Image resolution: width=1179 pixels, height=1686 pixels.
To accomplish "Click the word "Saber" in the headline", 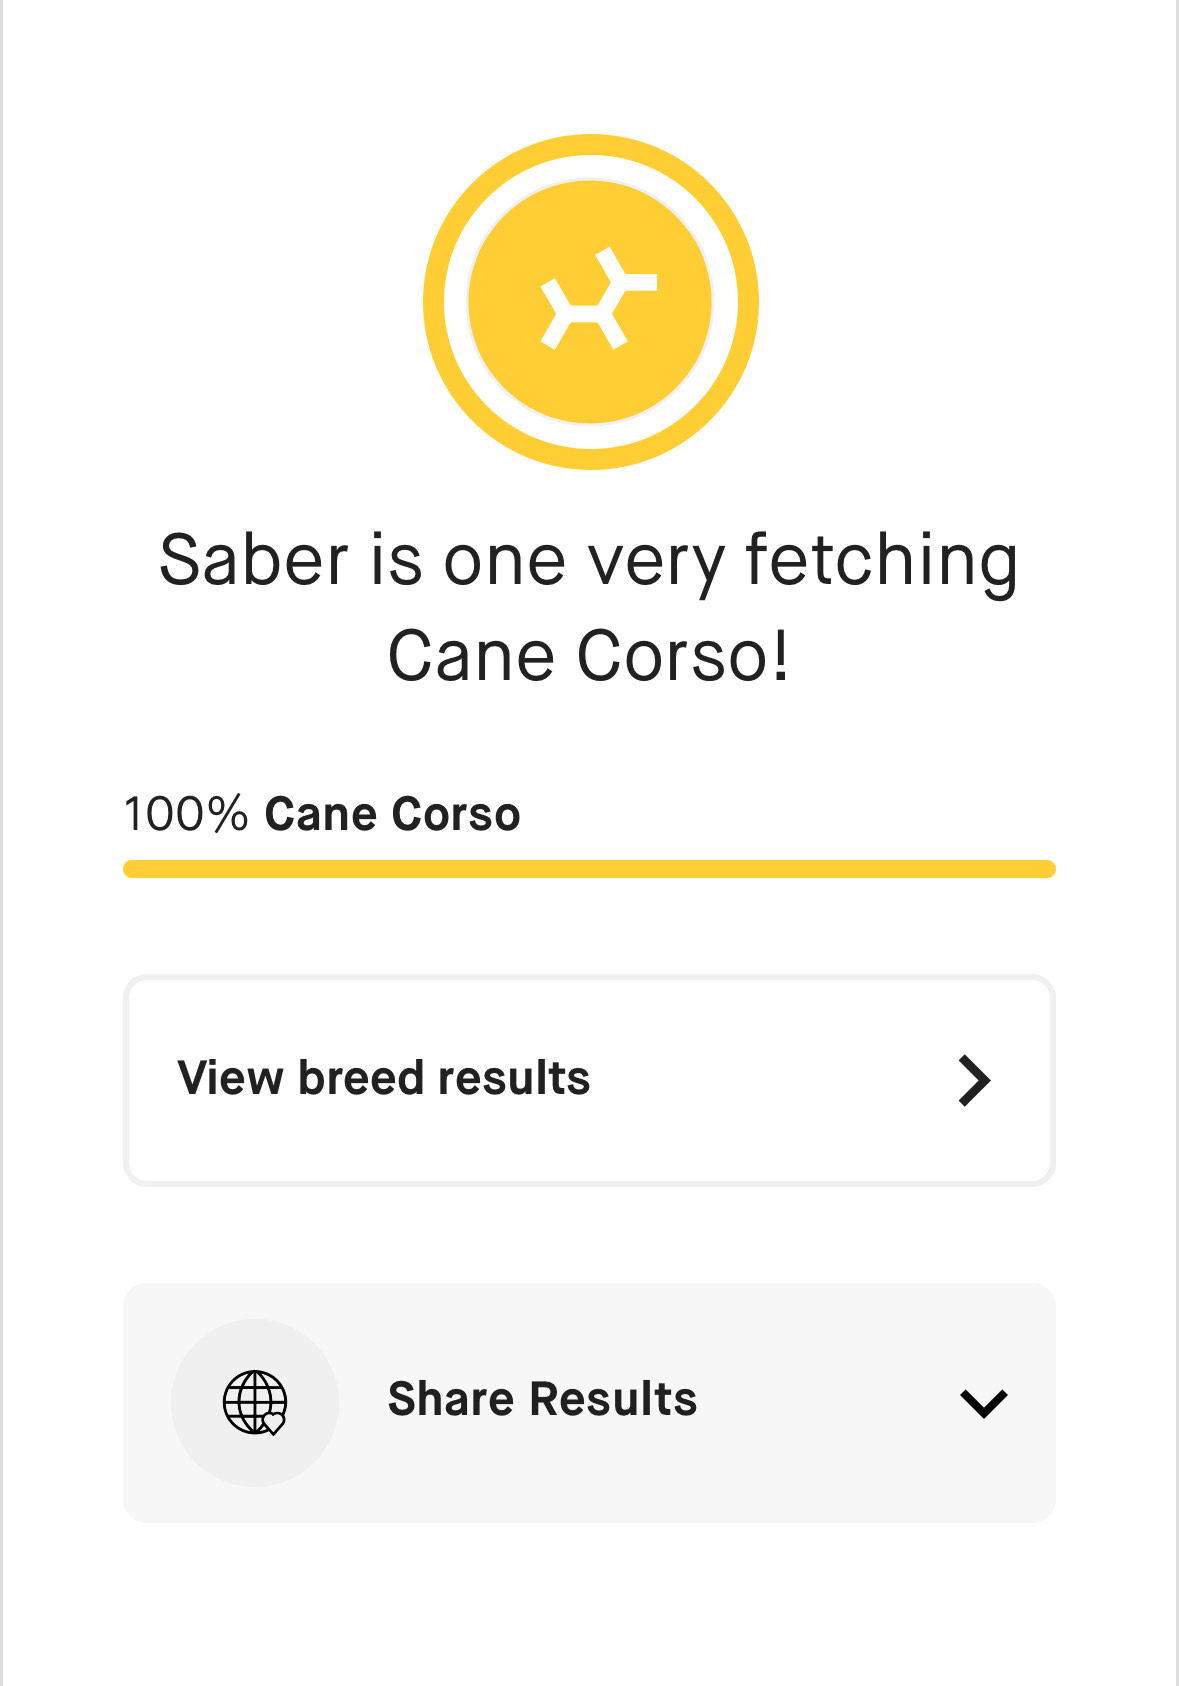I will tap(254, 560).
